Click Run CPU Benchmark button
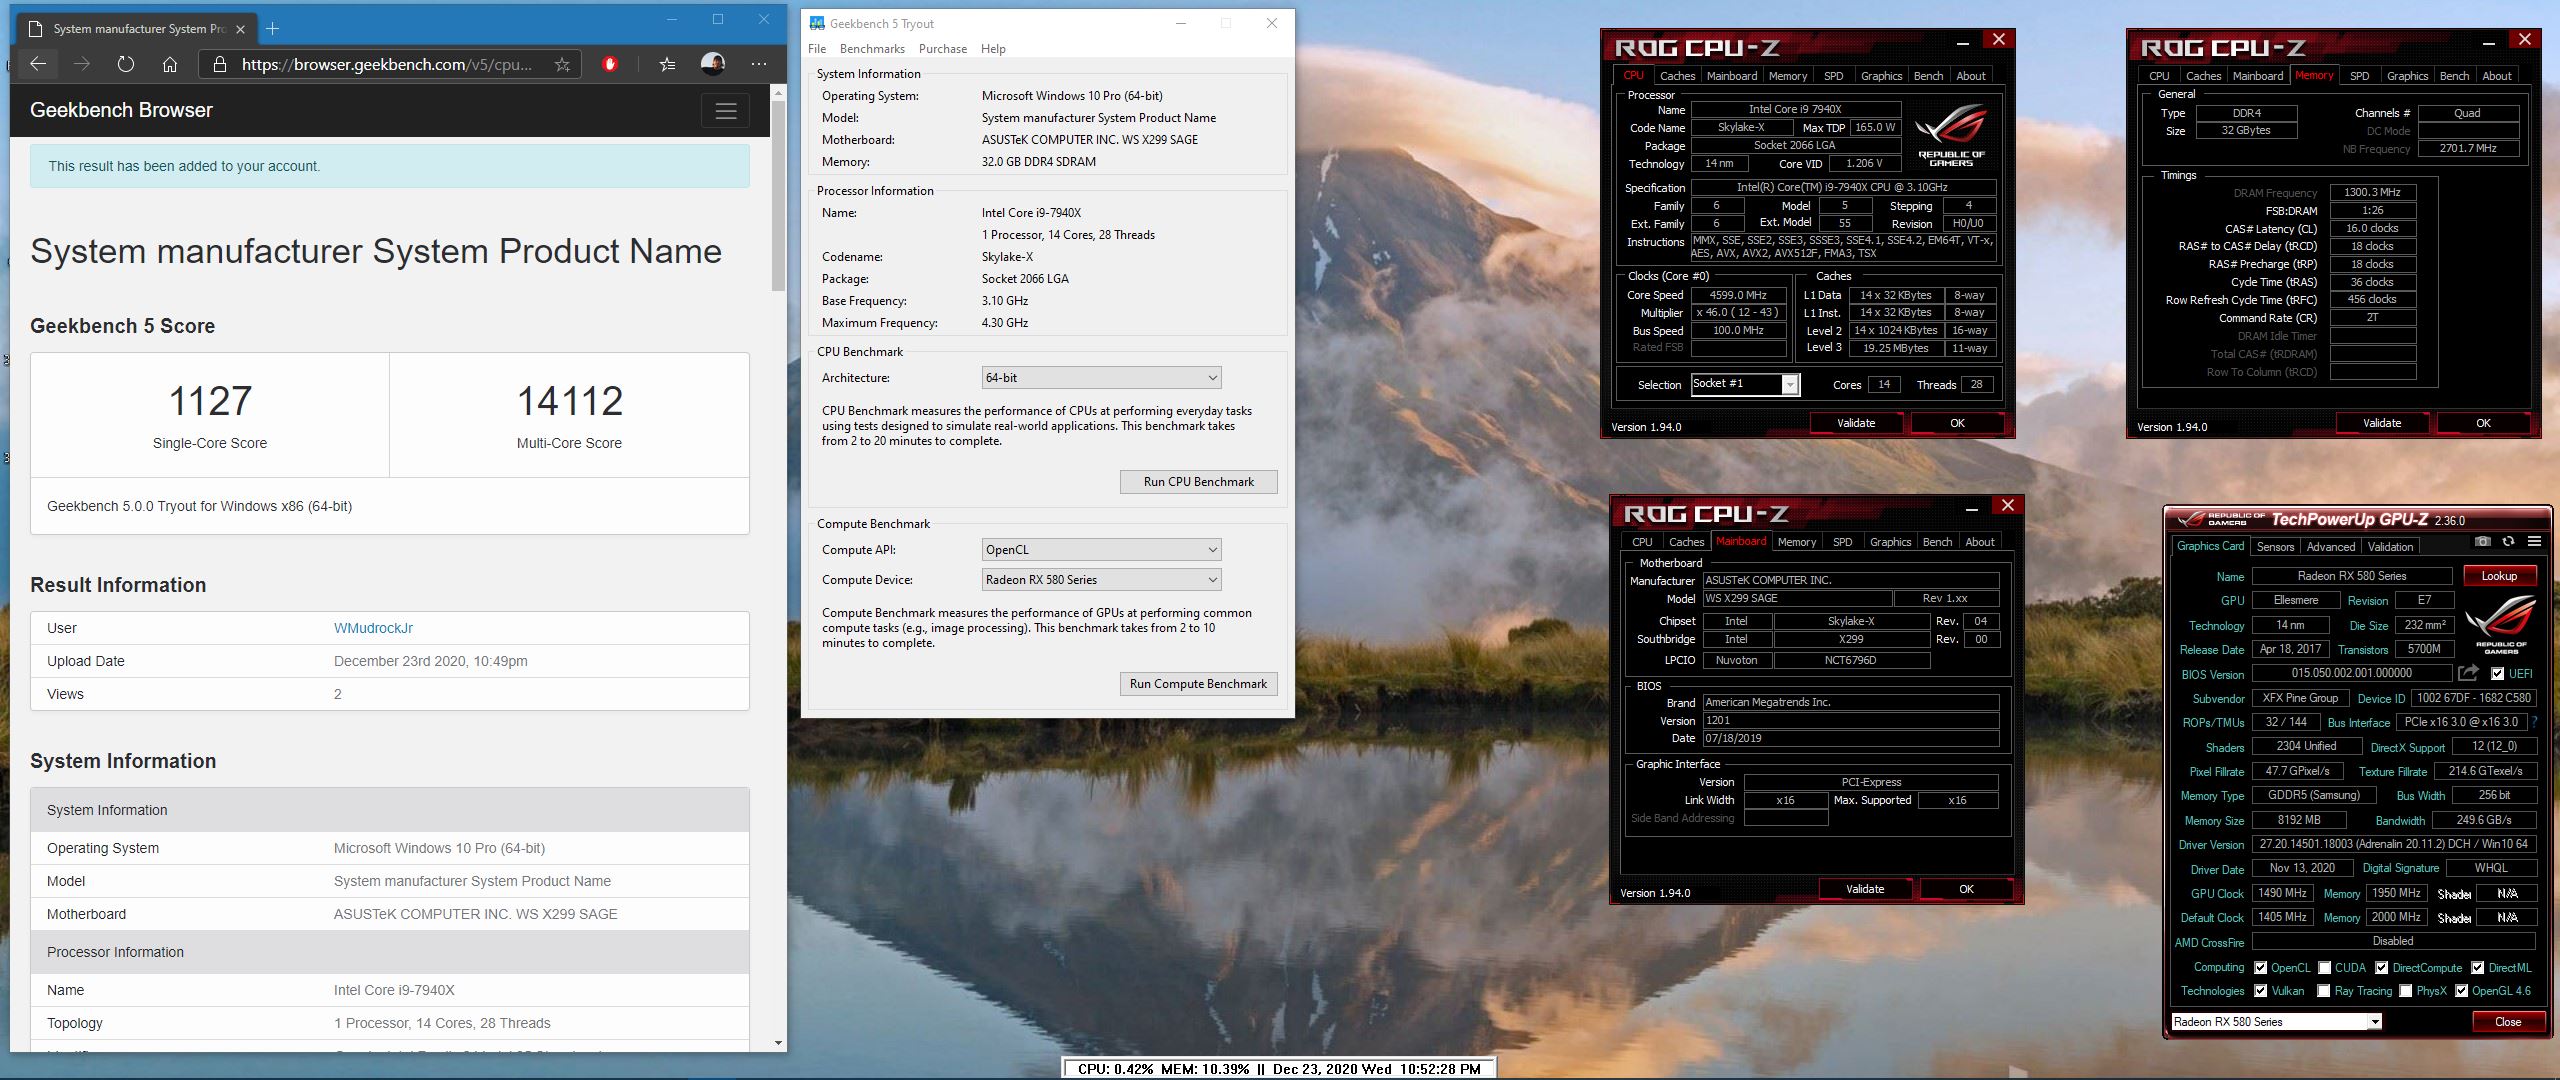This screenshot has width=2560, height=1080. coord(1198,482)
